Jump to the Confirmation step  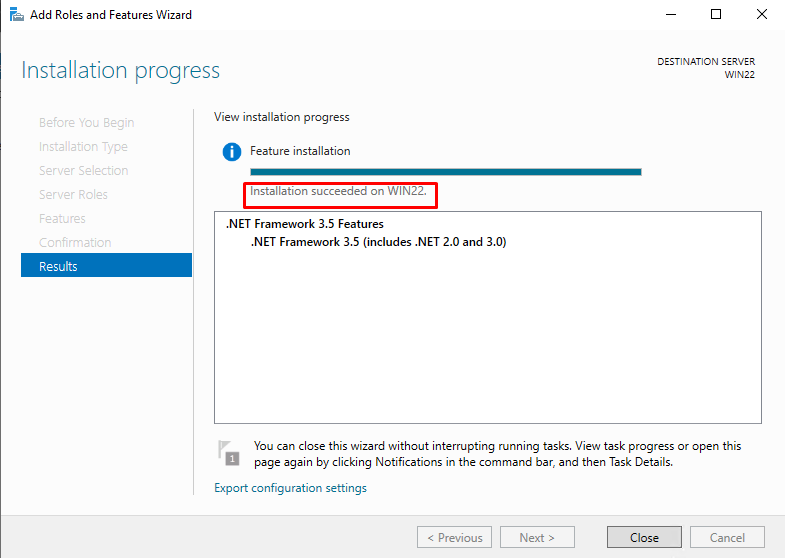tap(75, 243)
